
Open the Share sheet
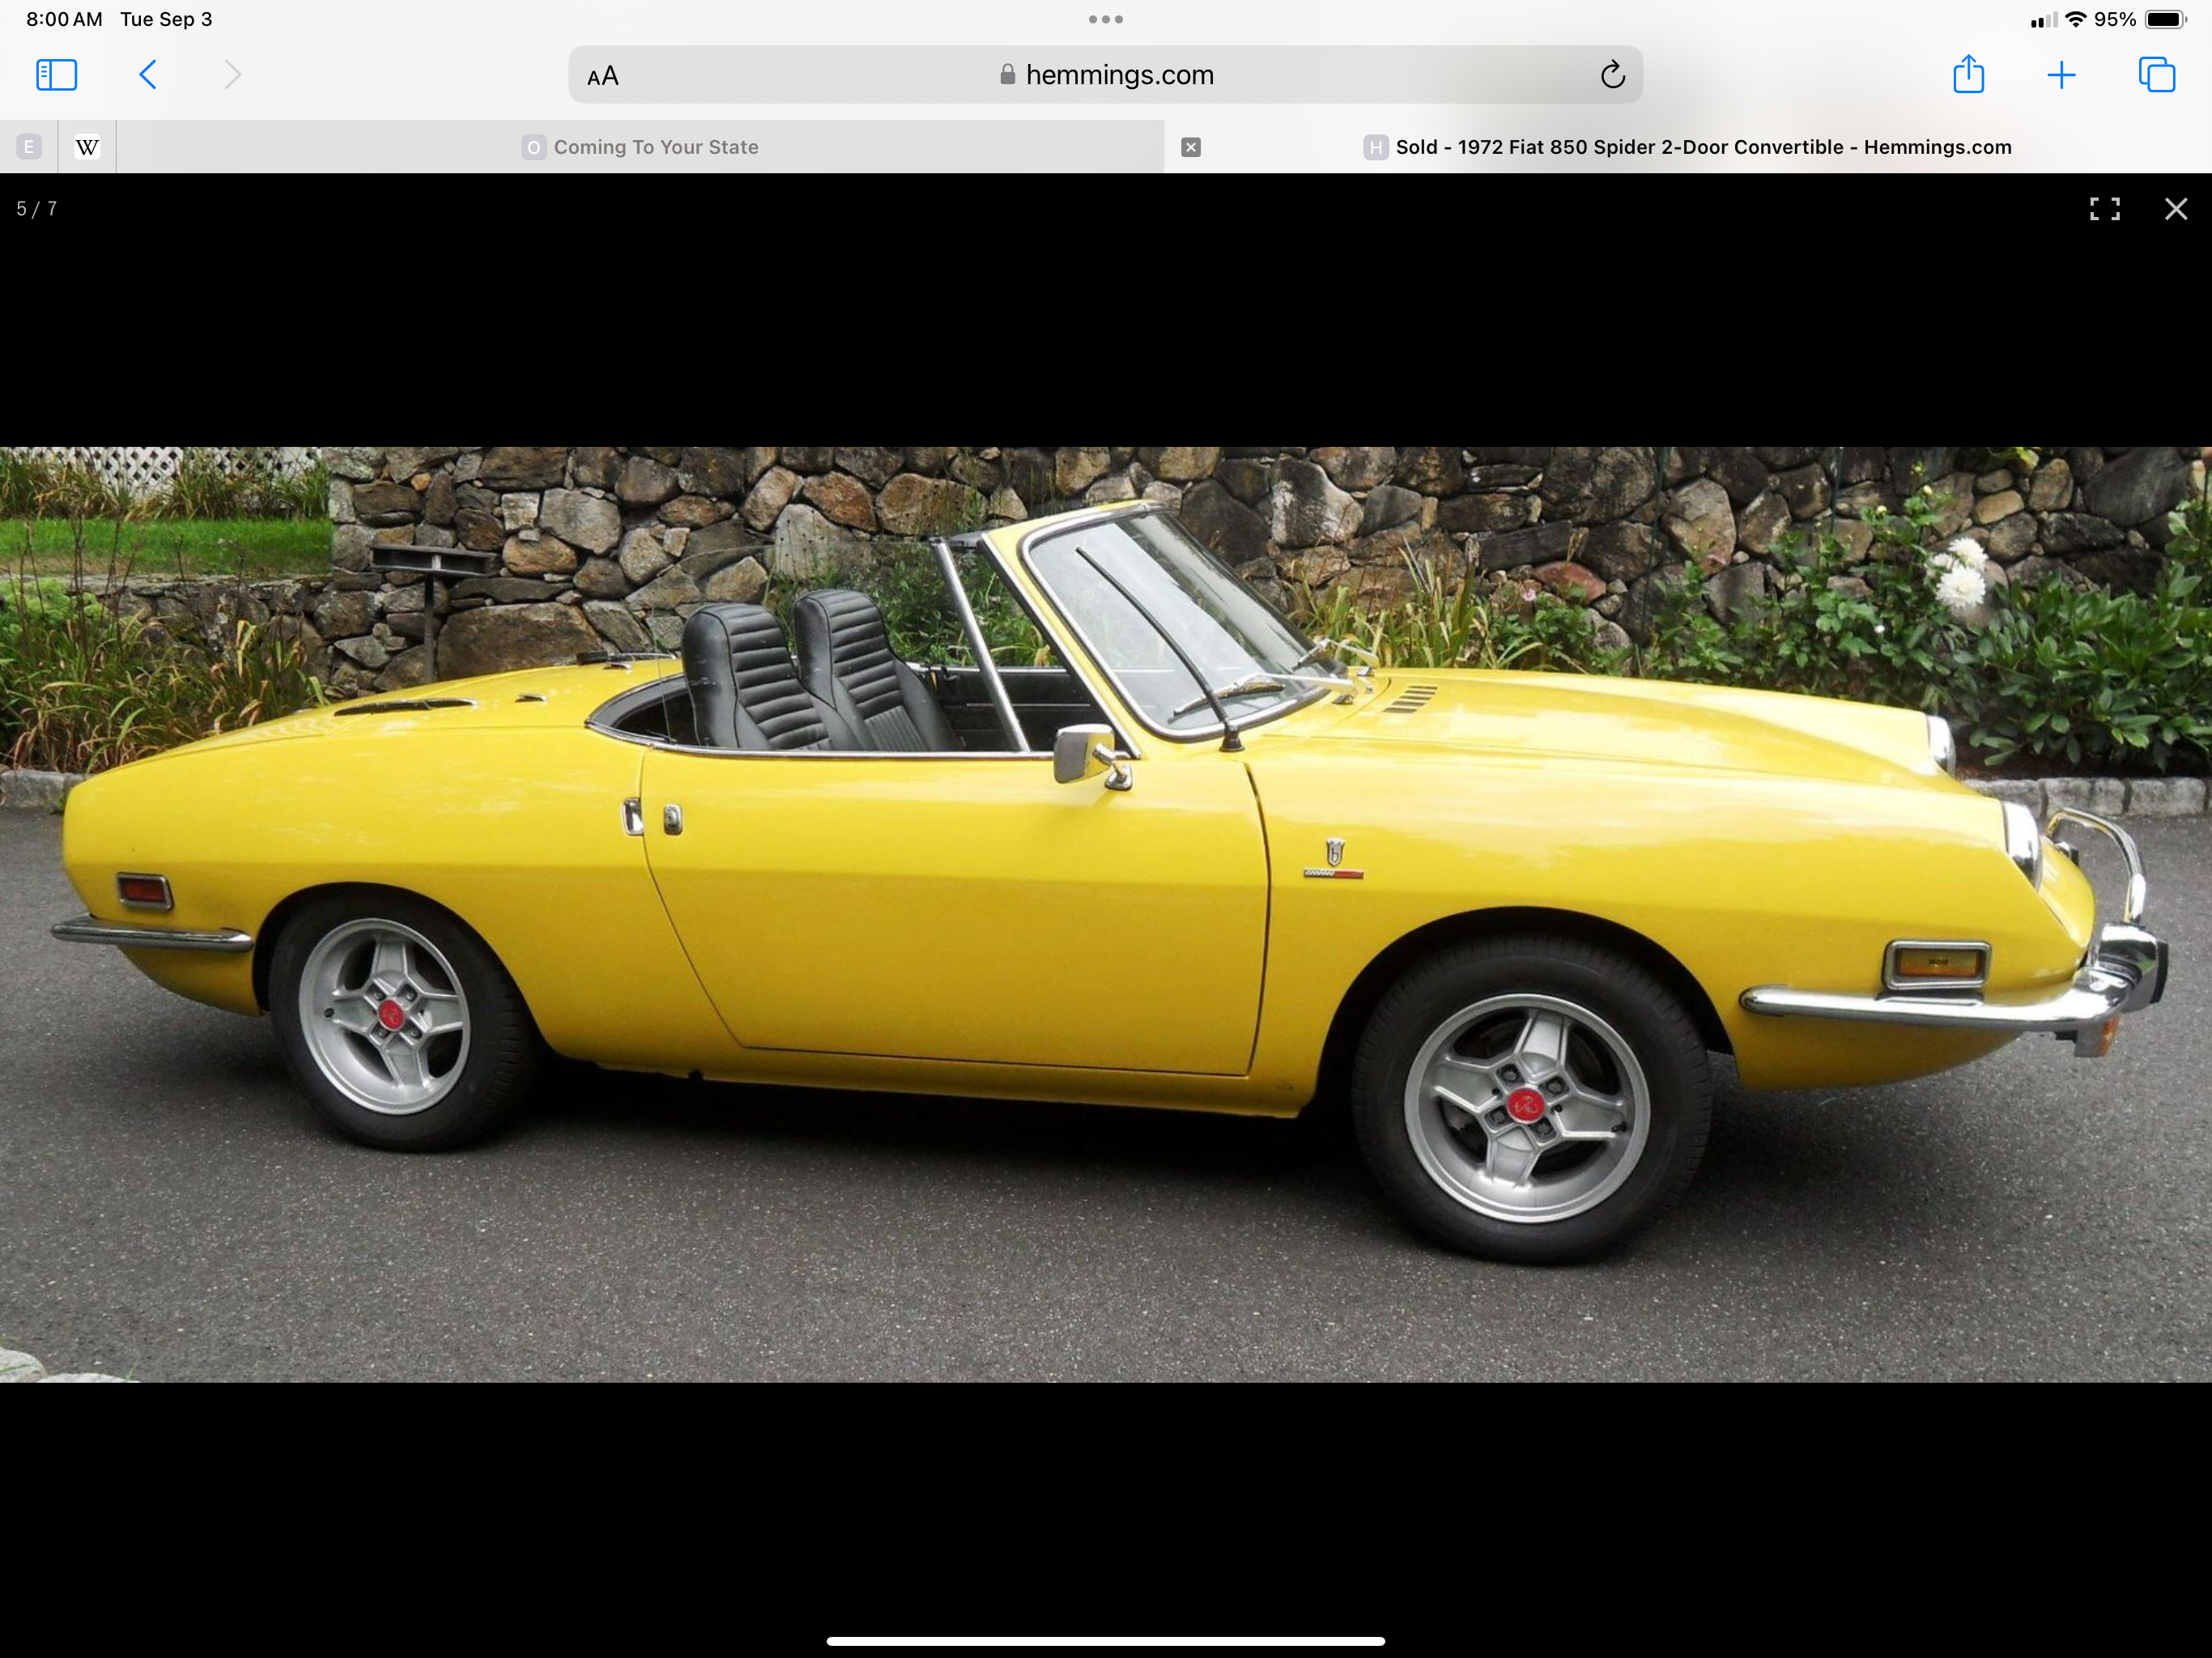pyautogui.click(x=1968, y=74)
